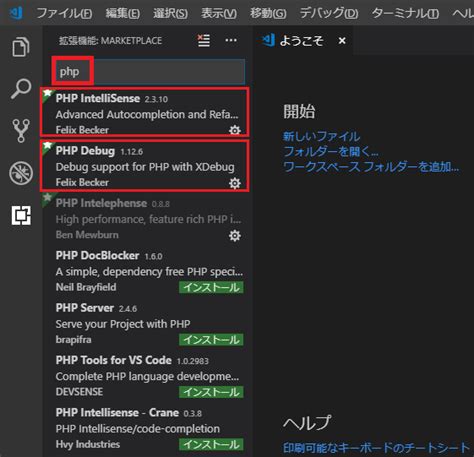Image resolution: width=474 pixels, height=457 pixels.
Task: Open the Search view in activity bar
Action: point(21,89)
